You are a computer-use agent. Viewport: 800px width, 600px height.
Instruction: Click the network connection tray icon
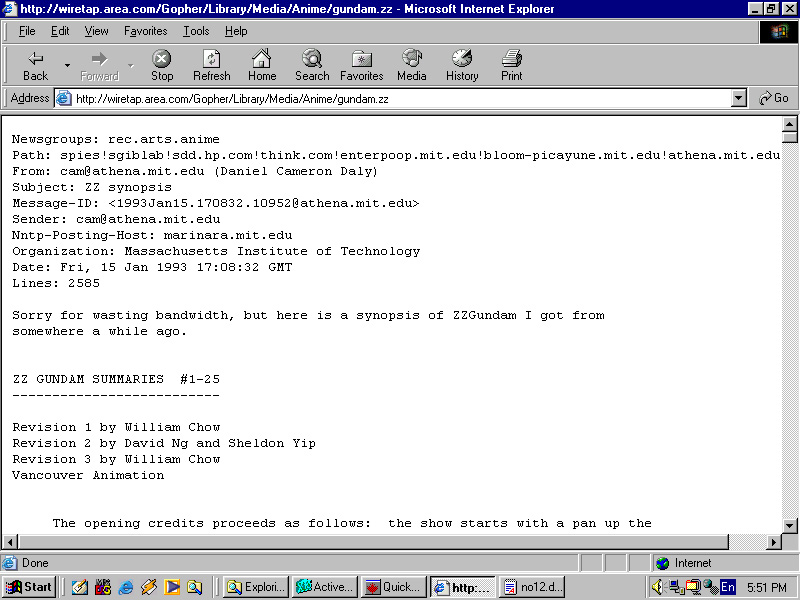click(x=676, y=587)
